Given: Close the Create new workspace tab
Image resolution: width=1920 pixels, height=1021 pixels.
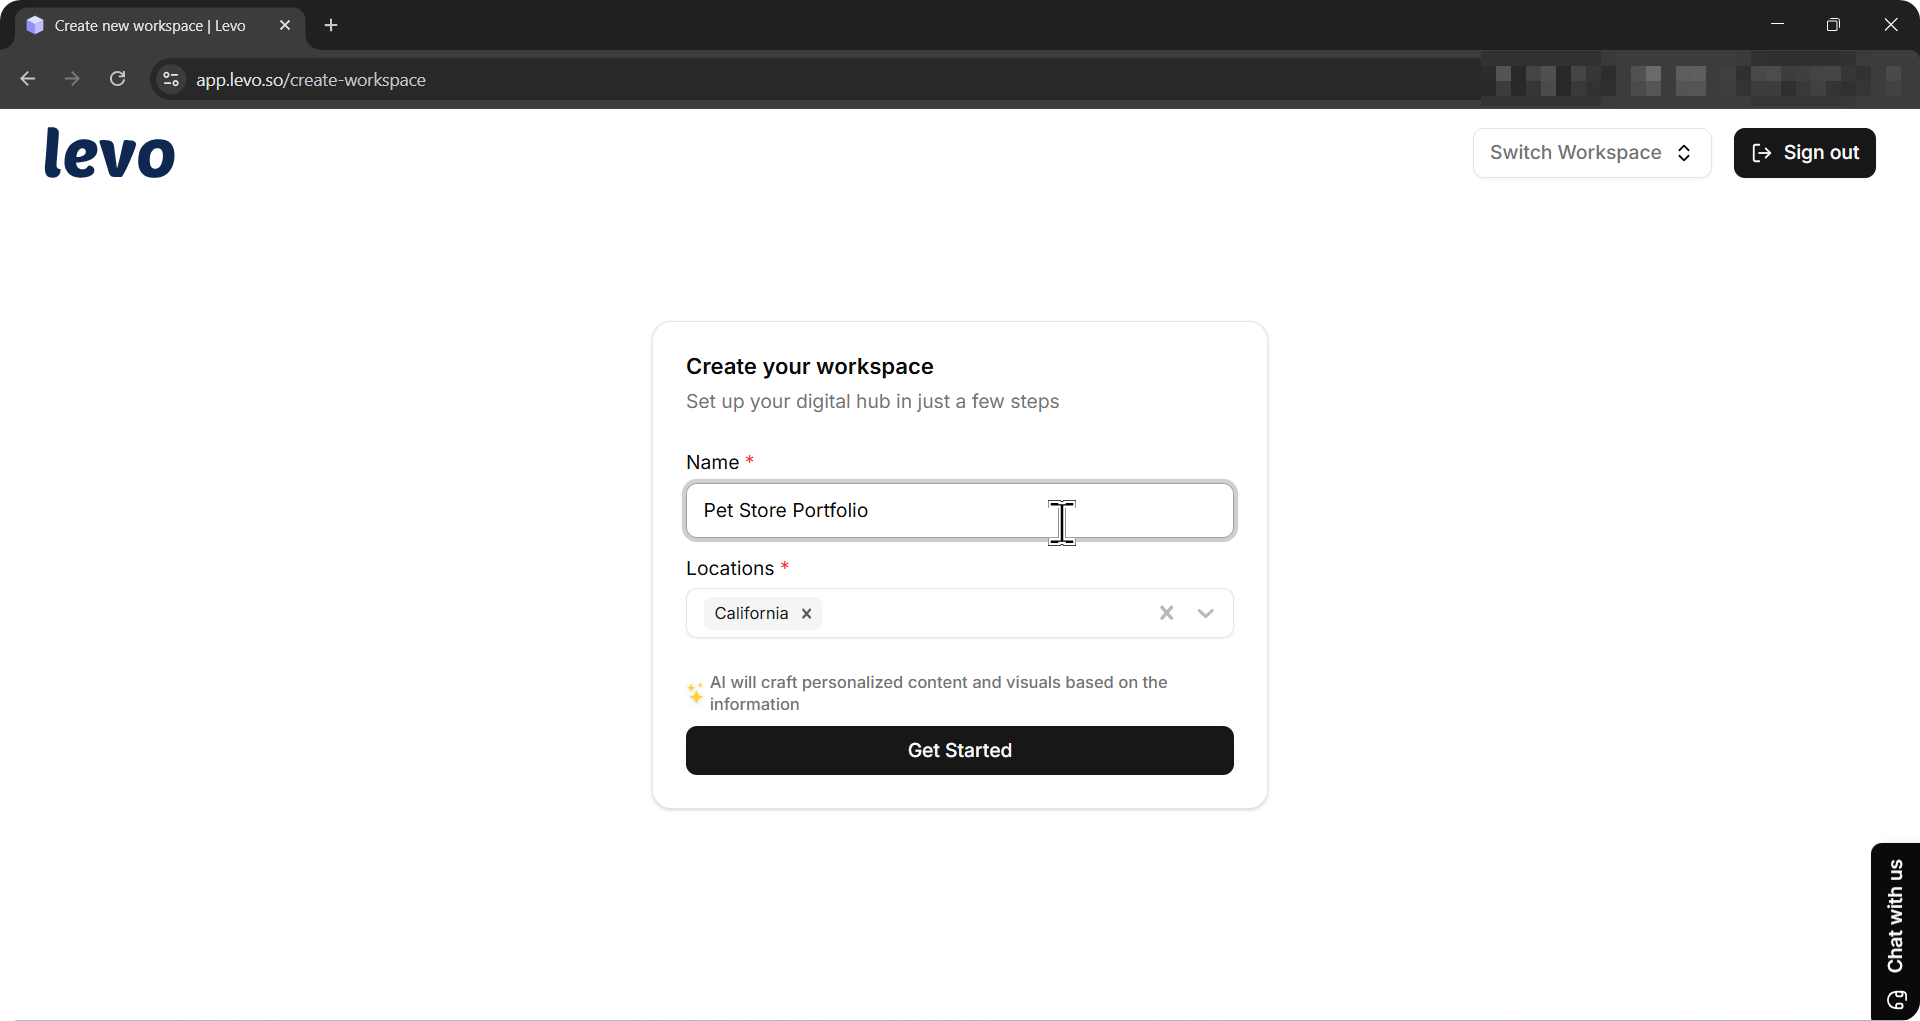Looking at the screenshot, I should (x=285, y=25).
